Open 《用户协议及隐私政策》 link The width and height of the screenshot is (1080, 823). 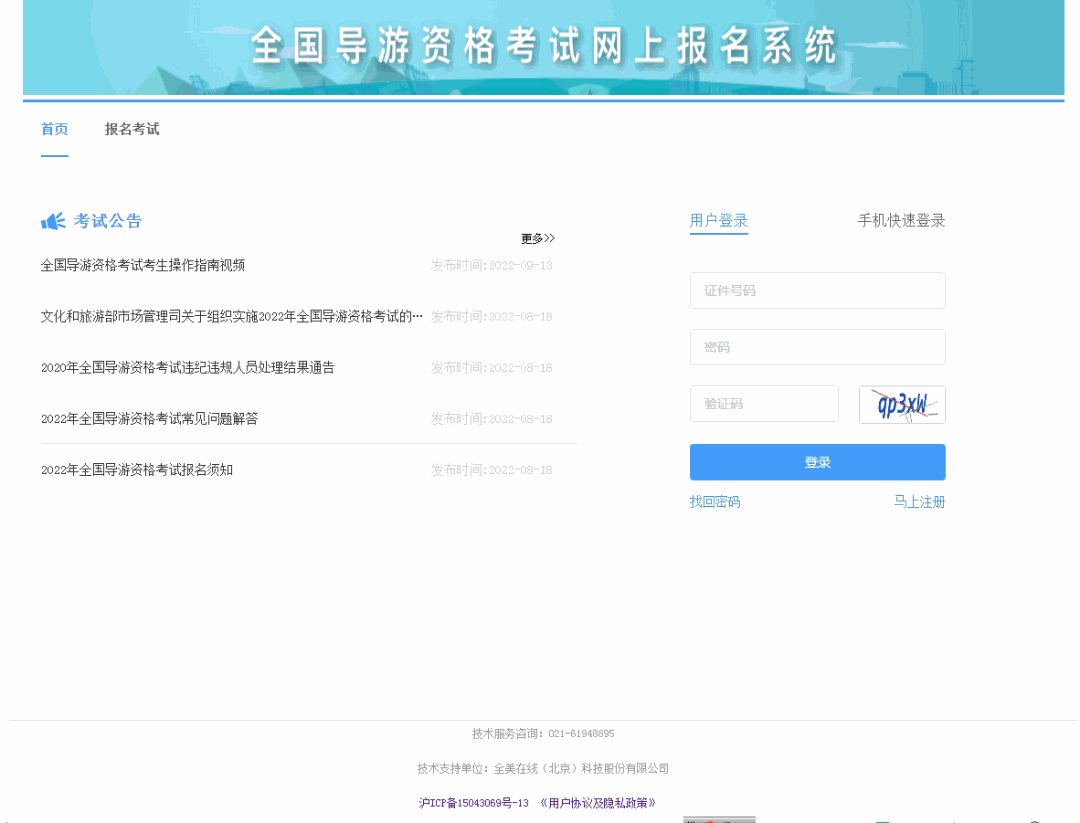tap(597, 803)
